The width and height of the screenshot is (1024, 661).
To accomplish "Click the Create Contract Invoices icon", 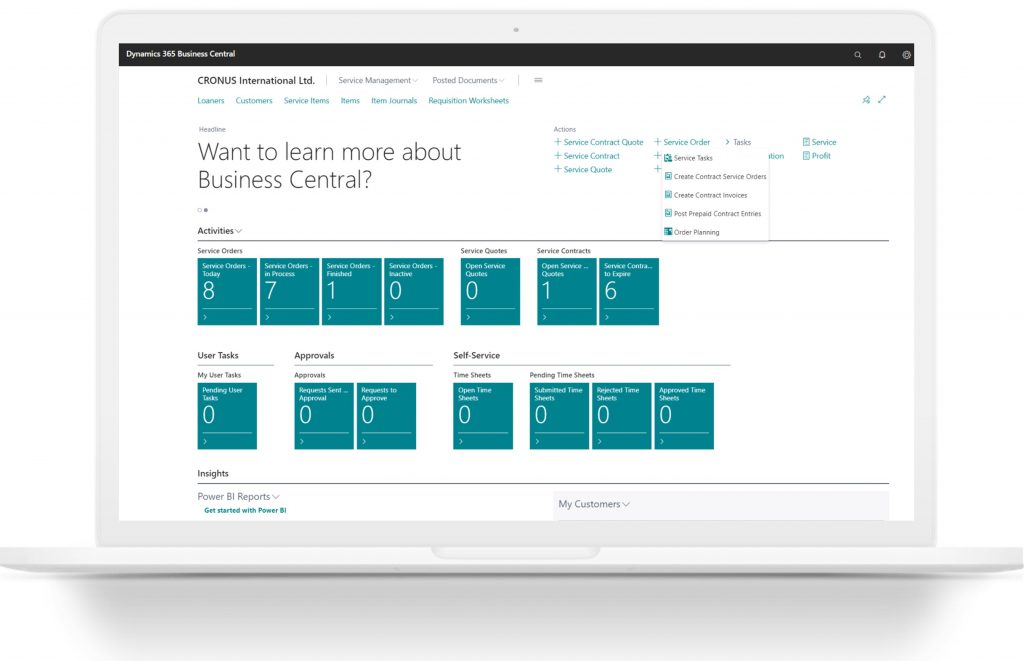I will (668, 195).
